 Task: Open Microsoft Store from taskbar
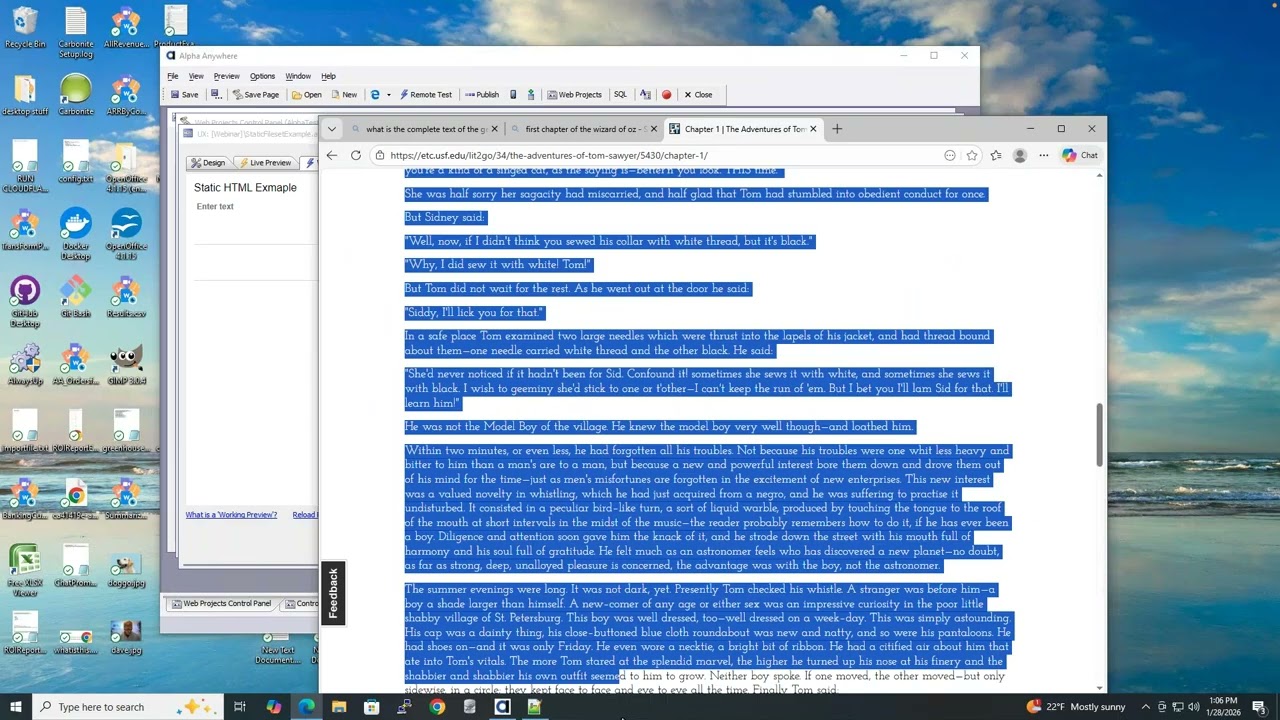371,707
